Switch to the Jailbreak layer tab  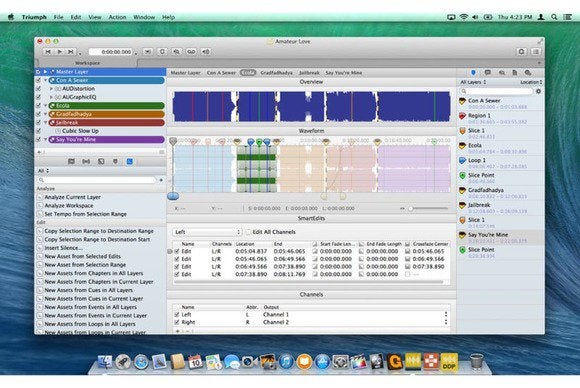(309, 73)
